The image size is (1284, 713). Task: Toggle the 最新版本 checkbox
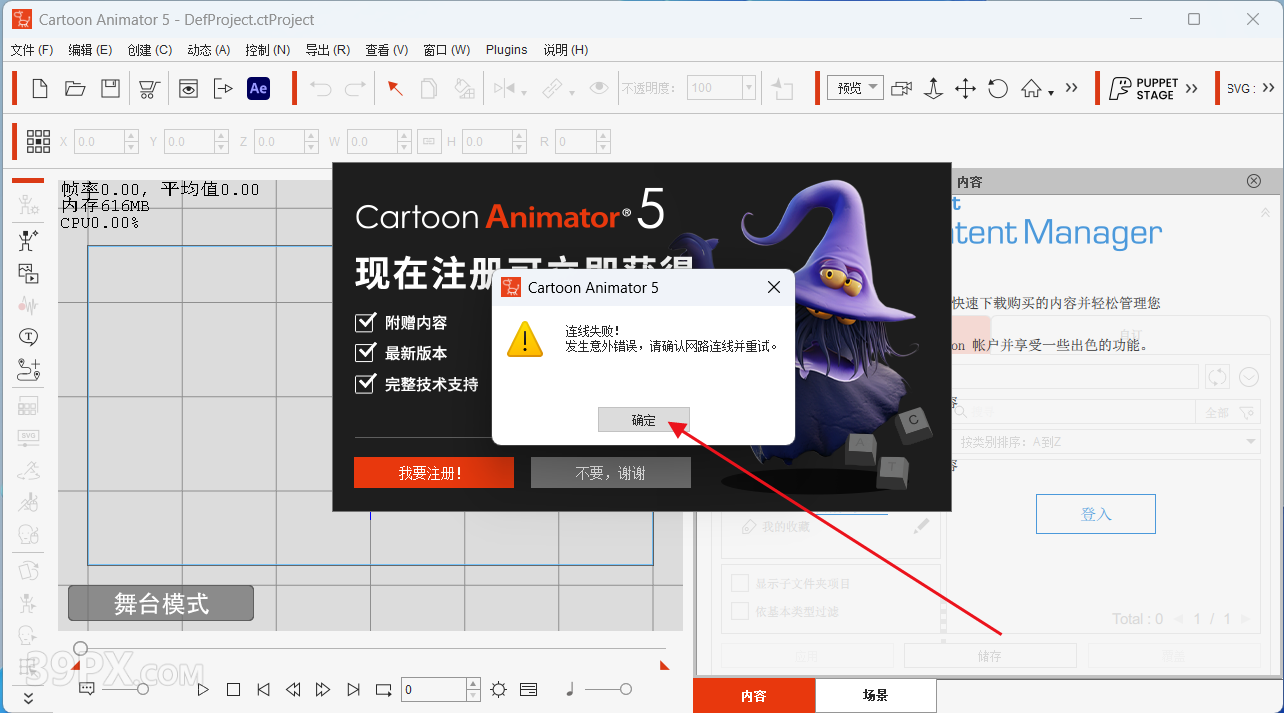(x=366, y=353)
